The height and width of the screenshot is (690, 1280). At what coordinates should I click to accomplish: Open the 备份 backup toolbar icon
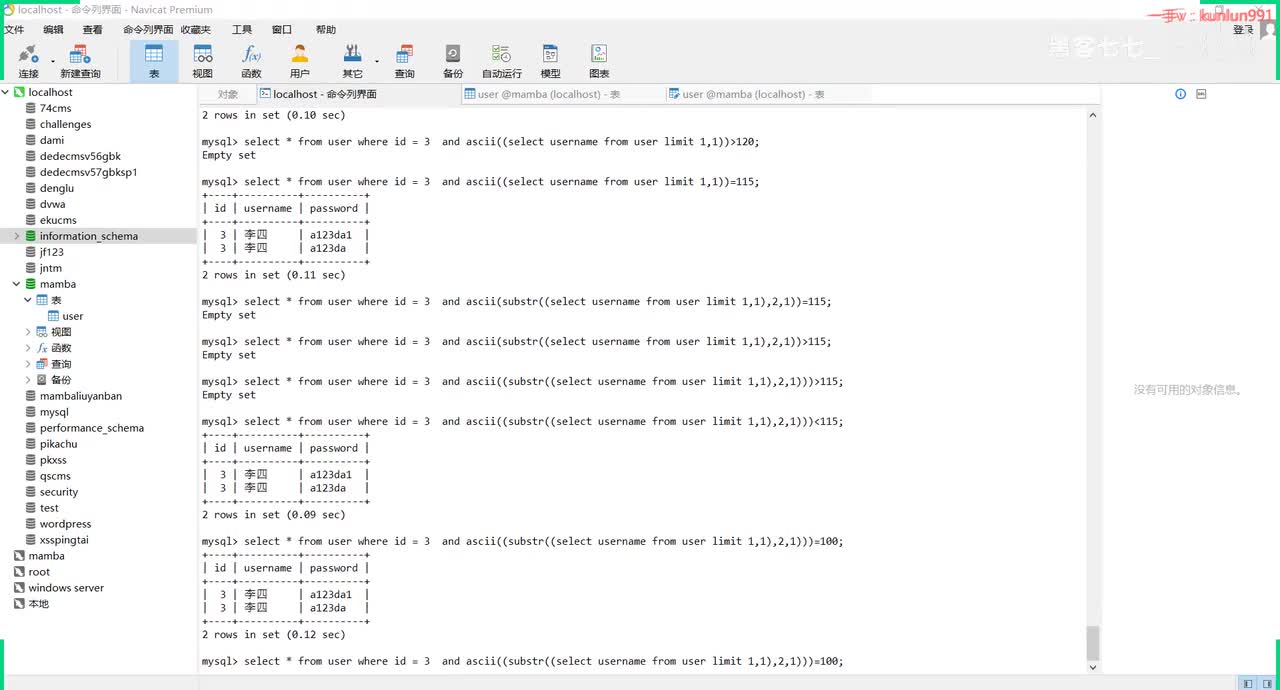[453, 61]
